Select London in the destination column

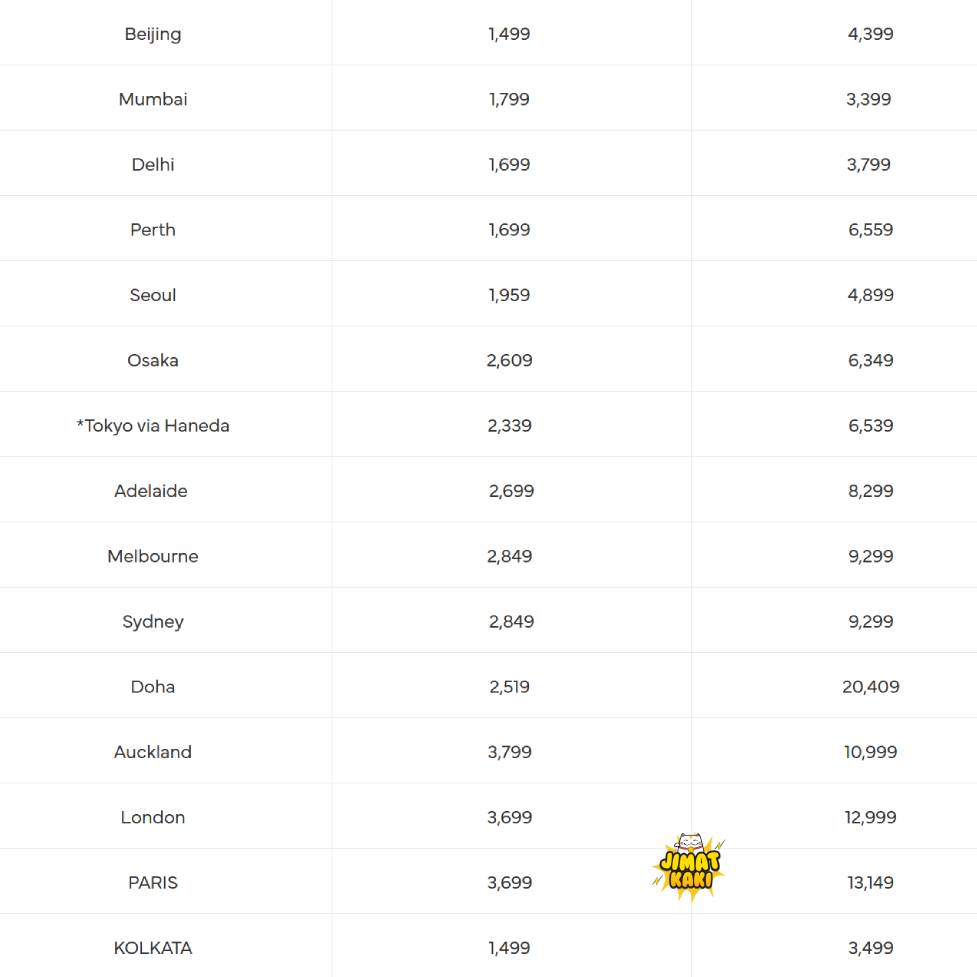pos(153,817)
